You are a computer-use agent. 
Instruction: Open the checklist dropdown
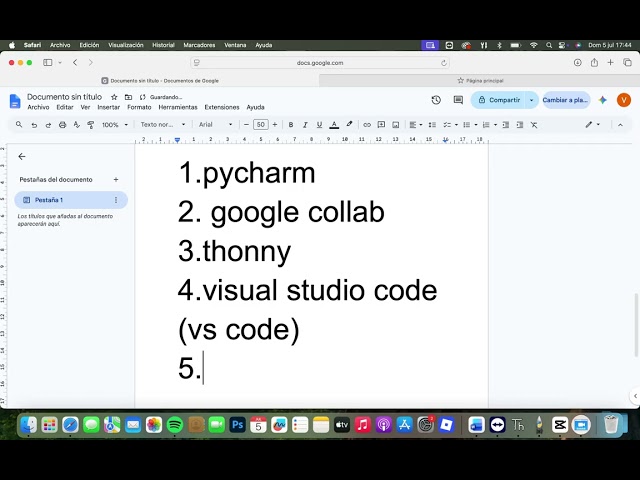450,124
